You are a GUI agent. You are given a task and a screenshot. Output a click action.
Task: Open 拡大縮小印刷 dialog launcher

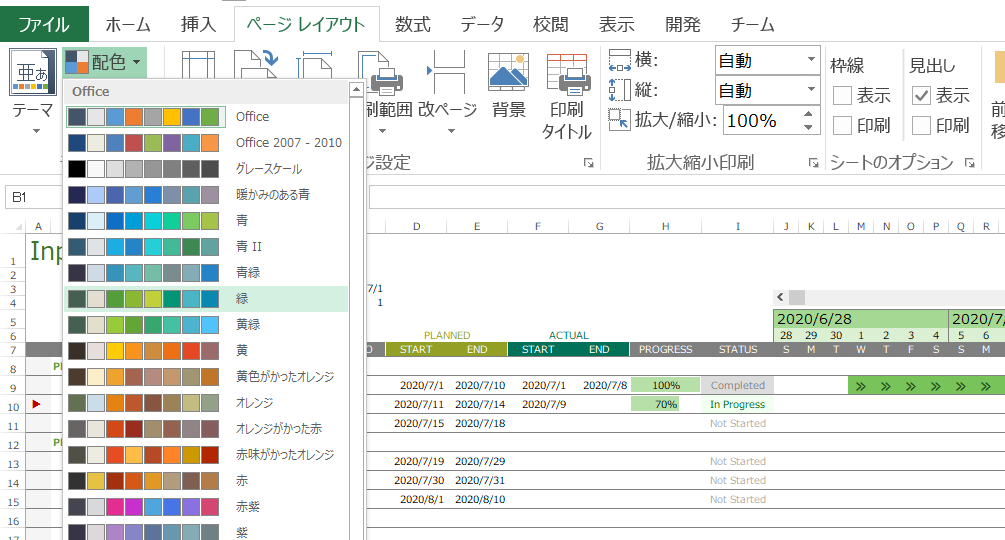click(x=813, y=163)
